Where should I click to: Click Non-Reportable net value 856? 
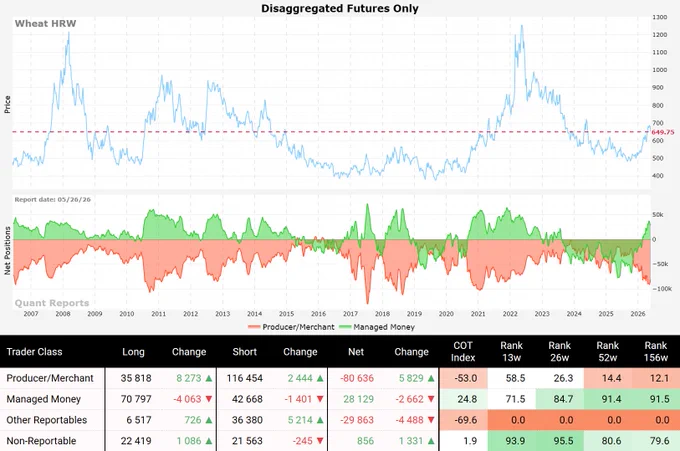point(366,441)
